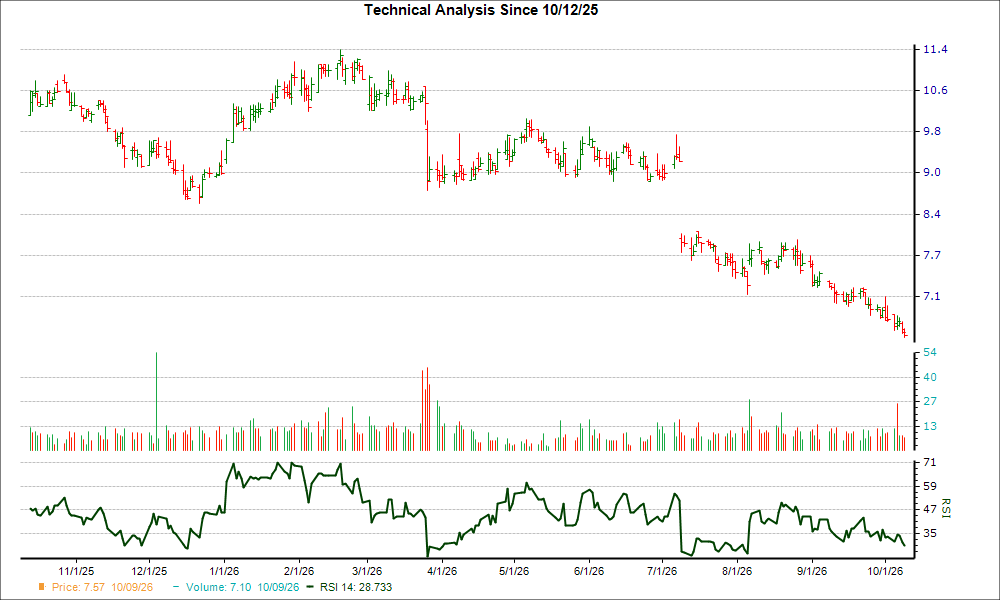Click the tall red volume bars before 4/1/26
The width and height of the screenshot is (1000, 600).
click(425, 409)
